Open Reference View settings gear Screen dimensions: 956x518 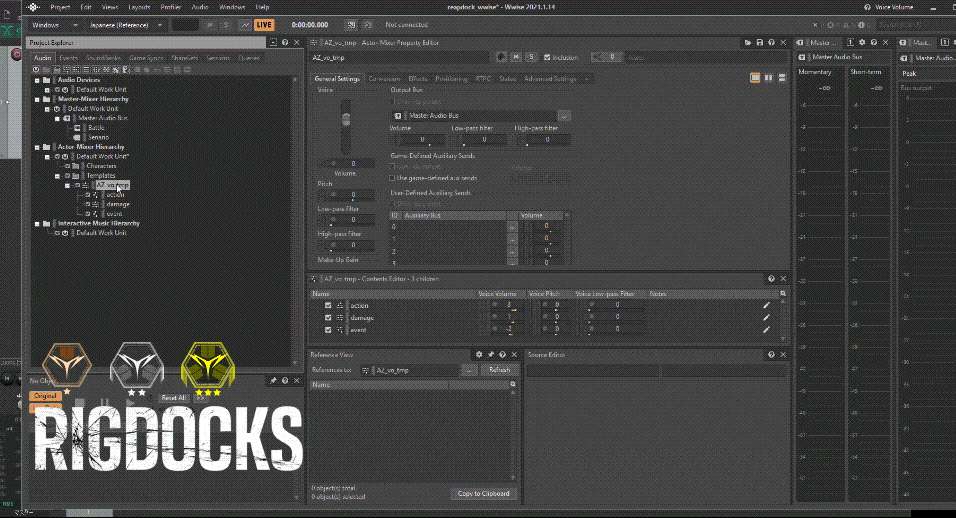pyautogui.click(x=479, y=355)
